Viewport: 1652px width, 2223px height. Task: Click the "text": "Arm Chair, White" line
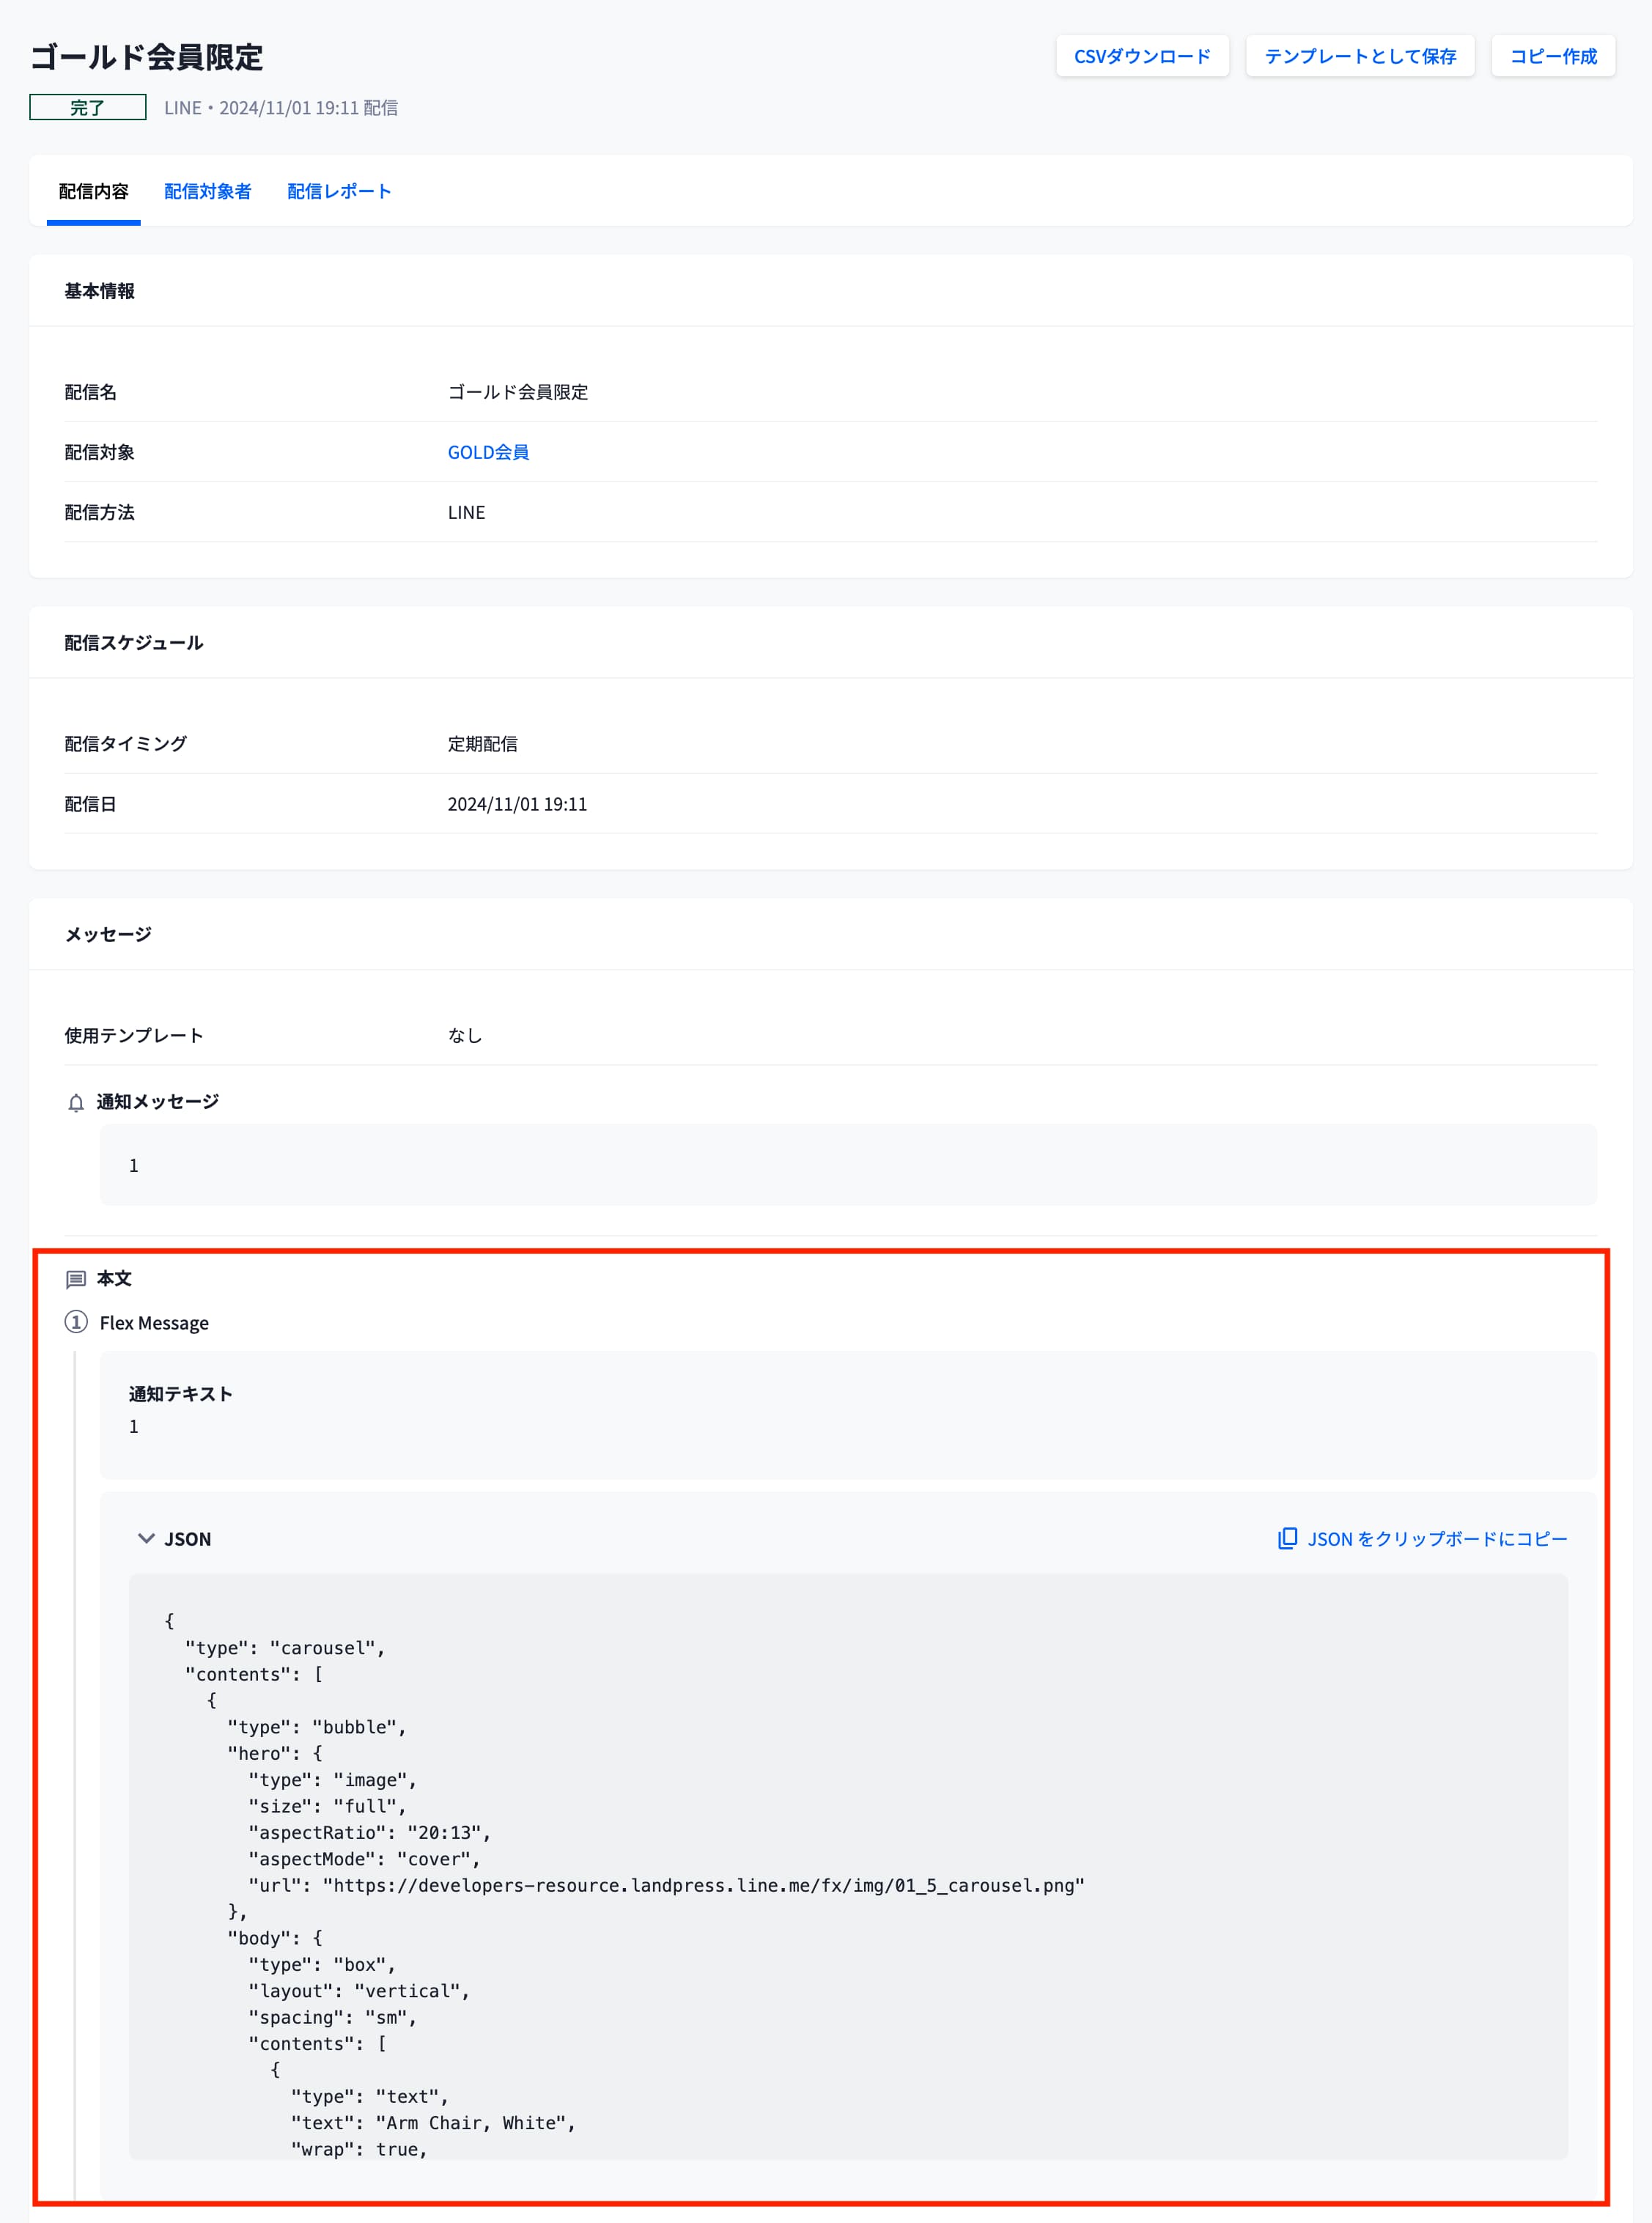point(434,2122)
